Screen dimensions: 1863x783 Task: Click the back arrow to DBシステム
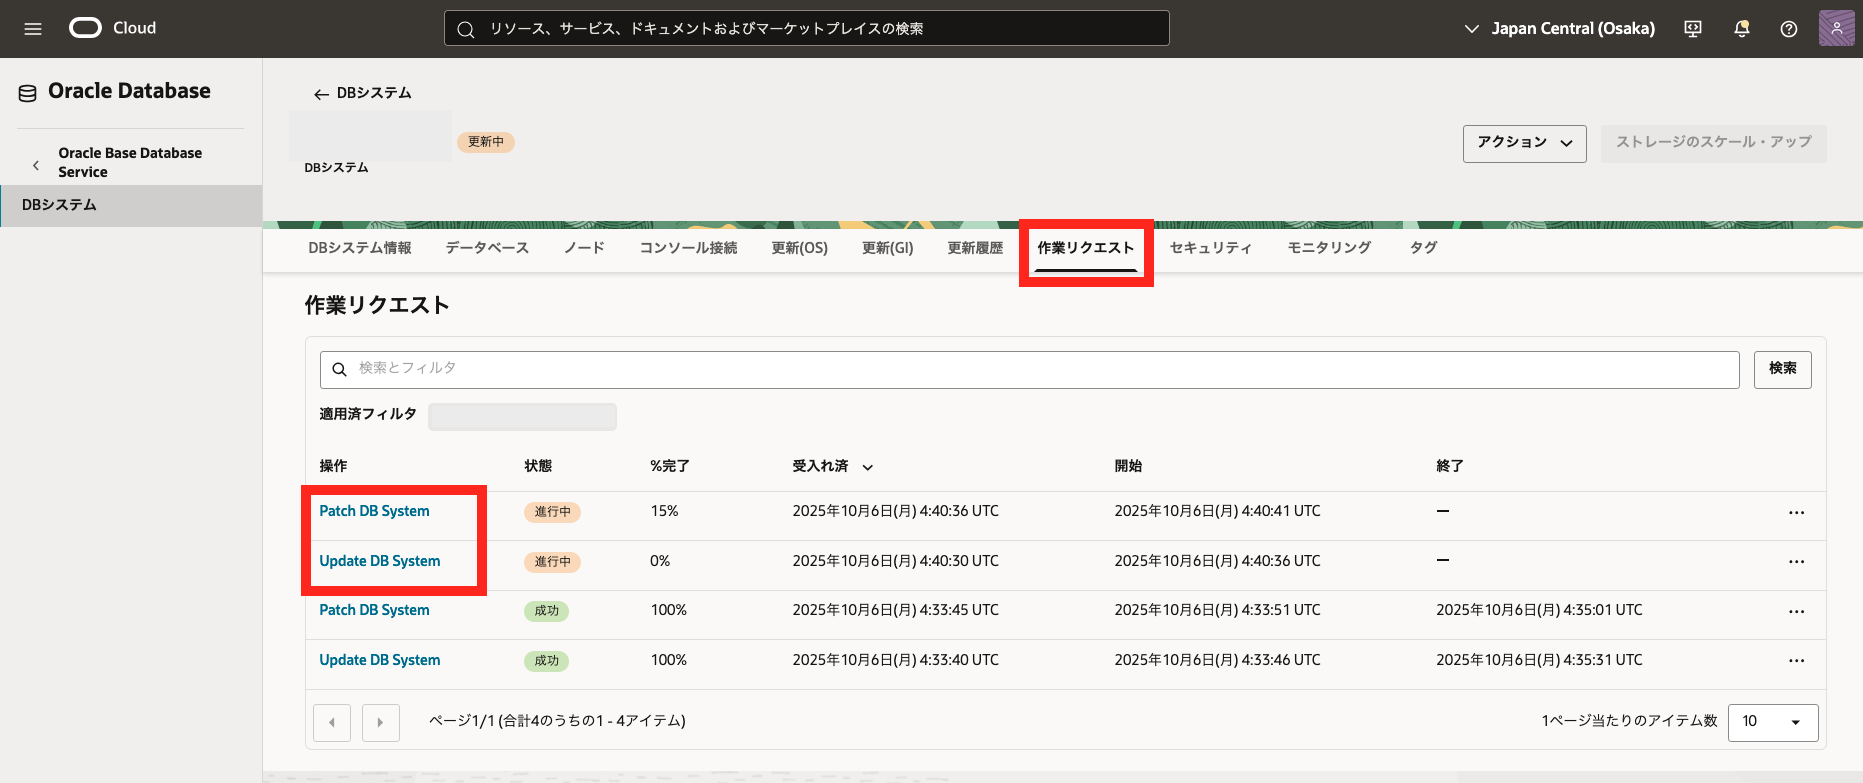pyautogui.click(x=321, y=94)
